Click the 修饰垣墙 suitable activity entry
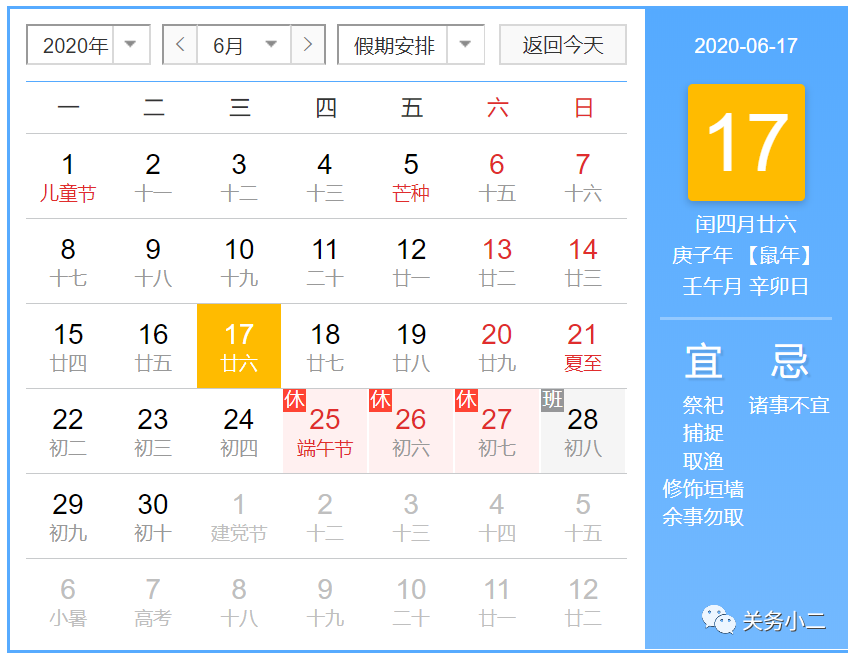854x659 pixels. click(703, 489)
